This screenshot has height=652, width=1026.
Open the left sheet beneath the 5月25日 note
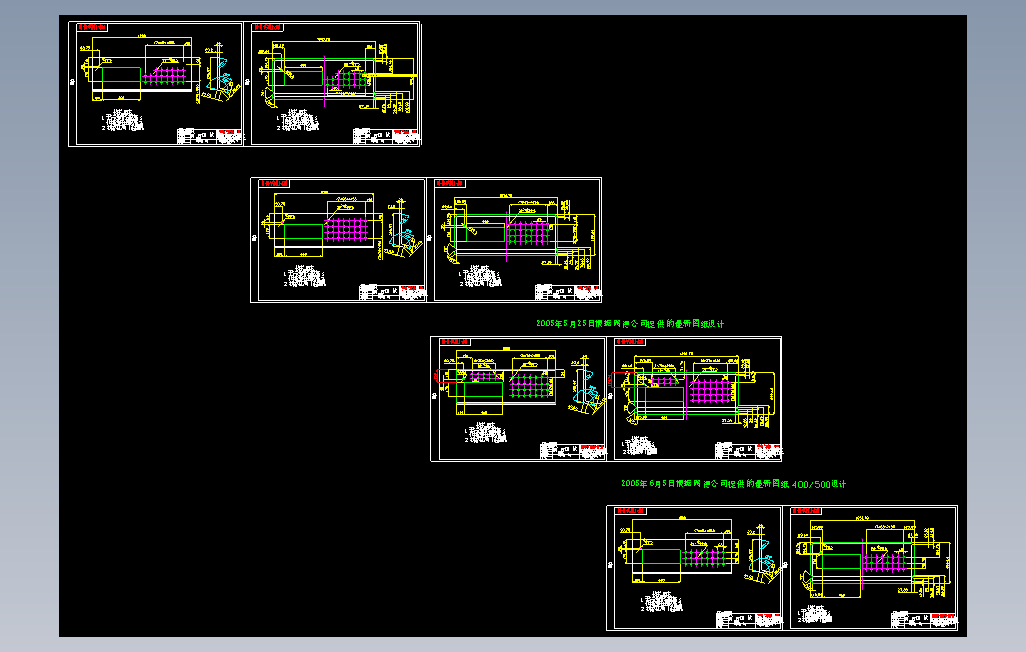pos(518,399)
